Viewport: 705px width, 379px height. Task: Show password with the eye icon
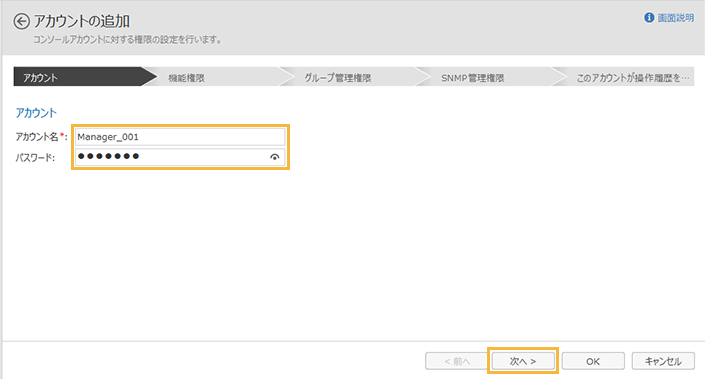(x=274, y=157)
